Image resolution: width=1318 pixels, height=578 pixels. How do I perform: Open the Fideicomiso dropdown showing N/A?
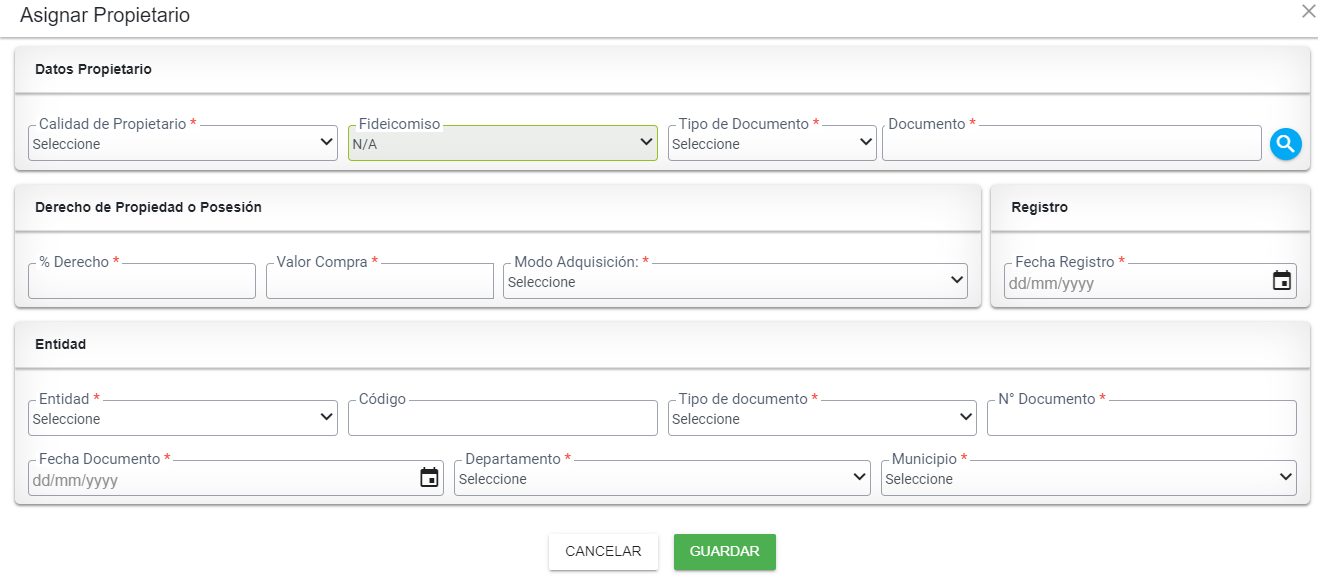pyautogui.click(x=503, y=143)
